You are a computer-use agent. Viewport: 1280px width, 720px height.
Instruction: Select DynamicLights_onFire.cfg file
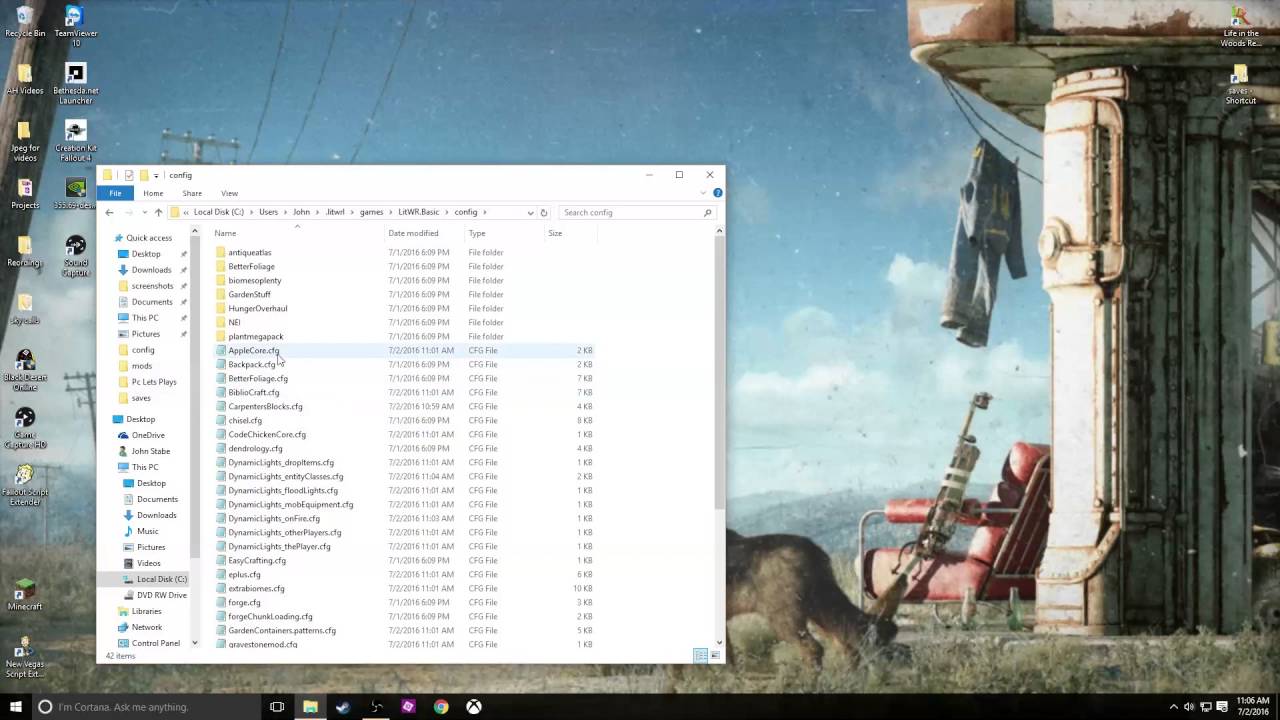tap(274, 518)
